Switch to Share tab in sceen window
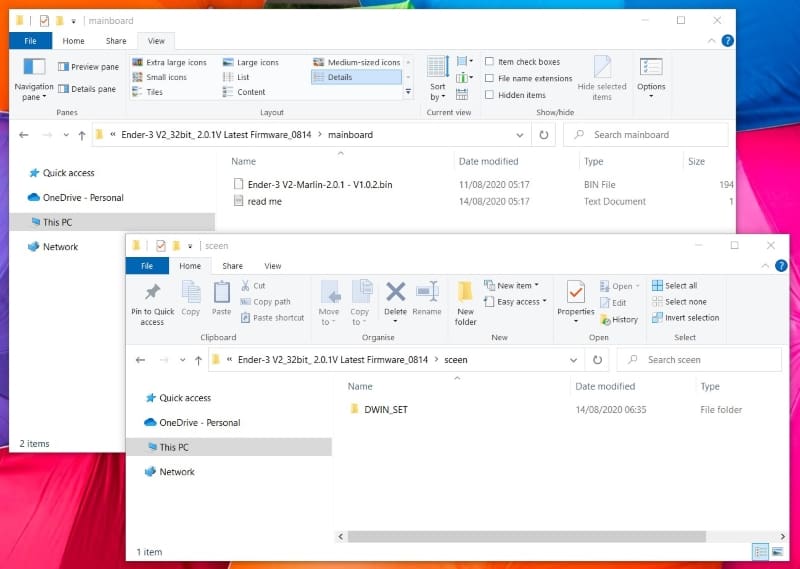Viewport: 800px width, 569px height. [x=232, y=266]
